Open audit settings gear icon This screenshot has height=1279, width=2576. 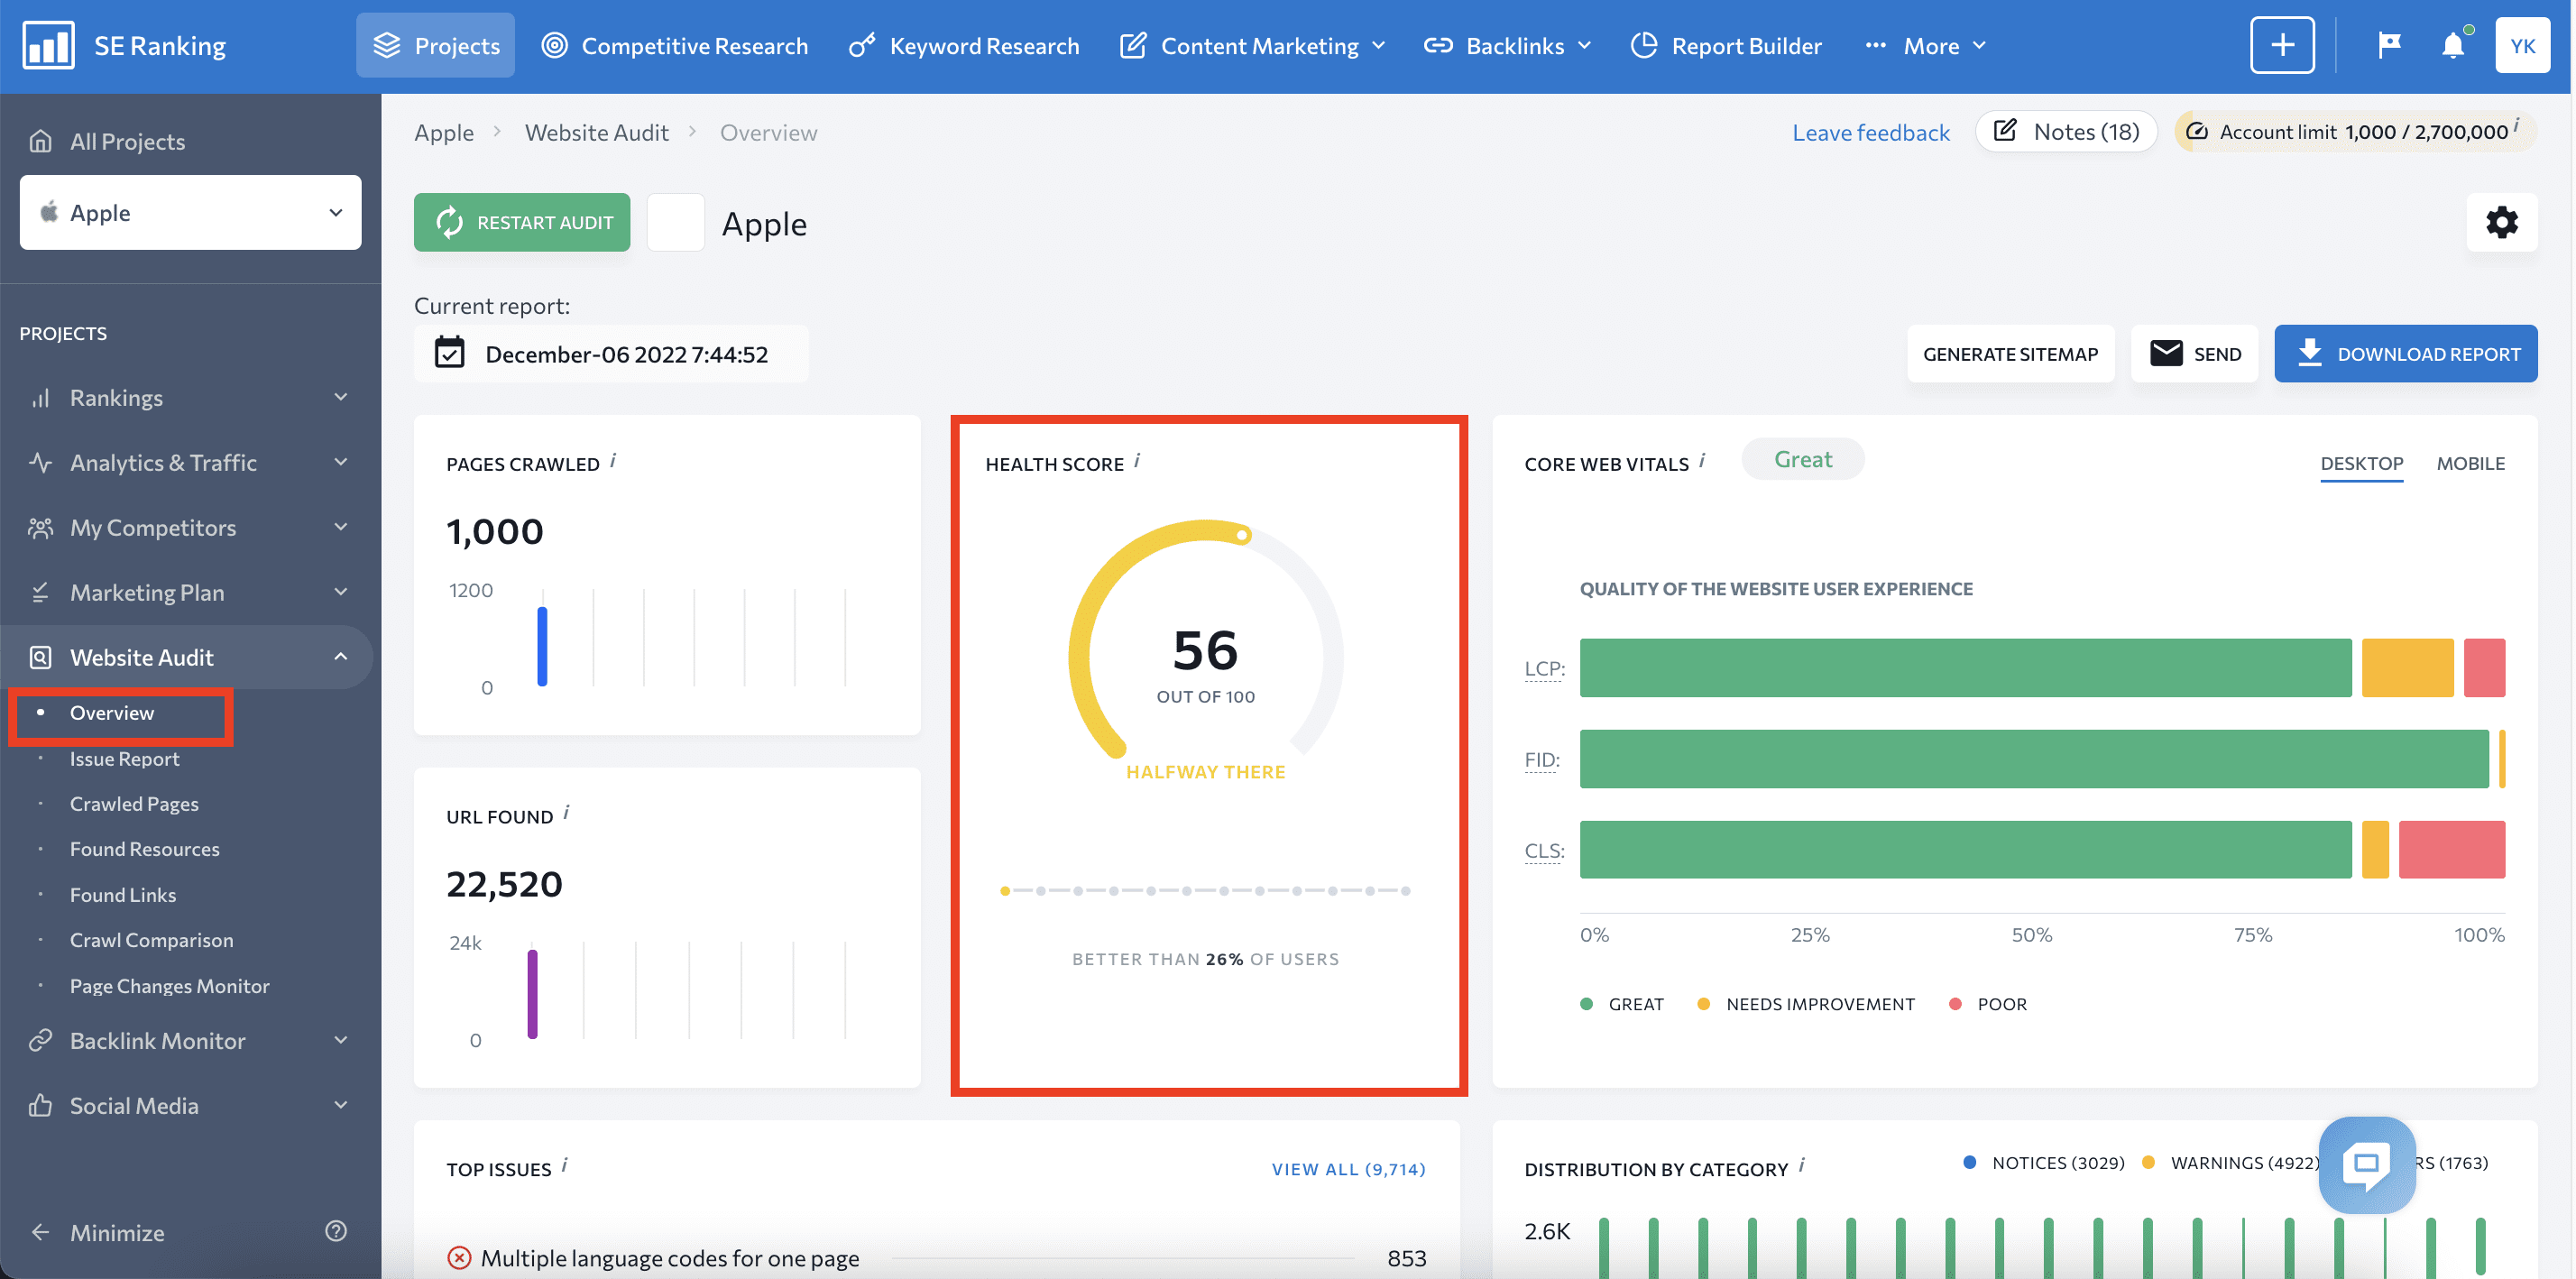click(x=2502, y=222)
